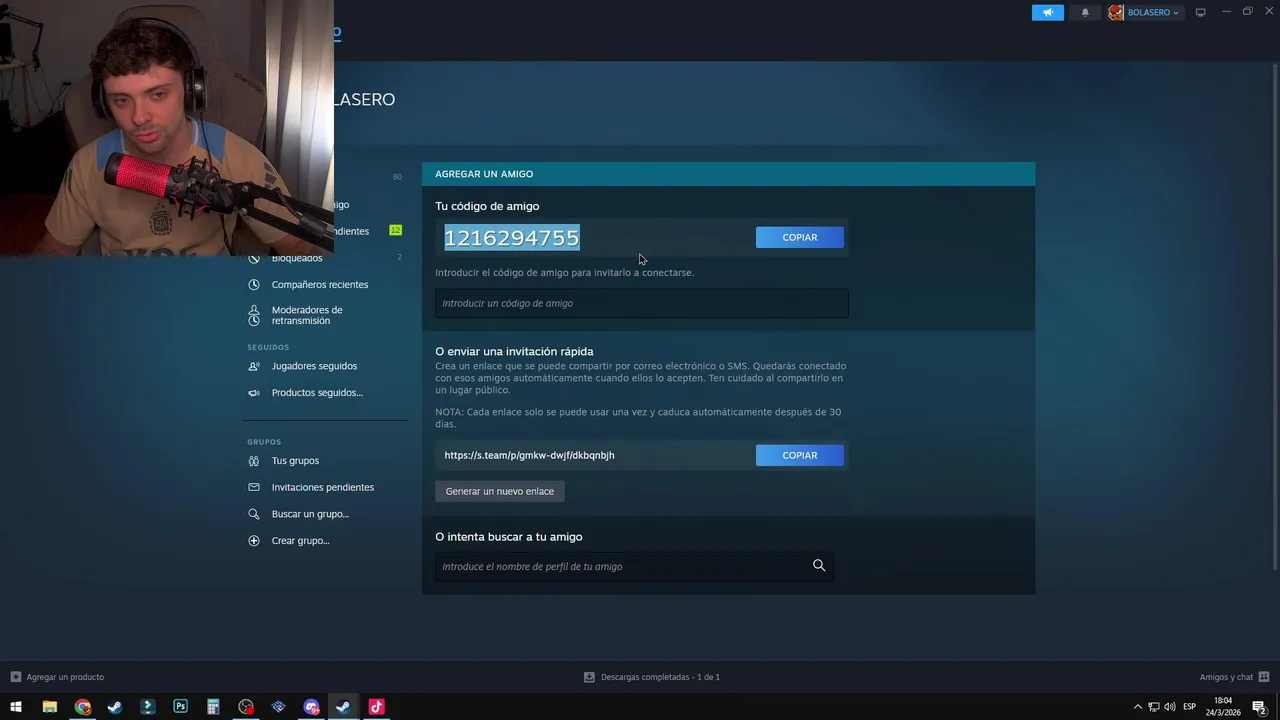Show hidden system tray icons chevron
Image resolution: width=1280 pixels, height=720 pixels.
1137,707
